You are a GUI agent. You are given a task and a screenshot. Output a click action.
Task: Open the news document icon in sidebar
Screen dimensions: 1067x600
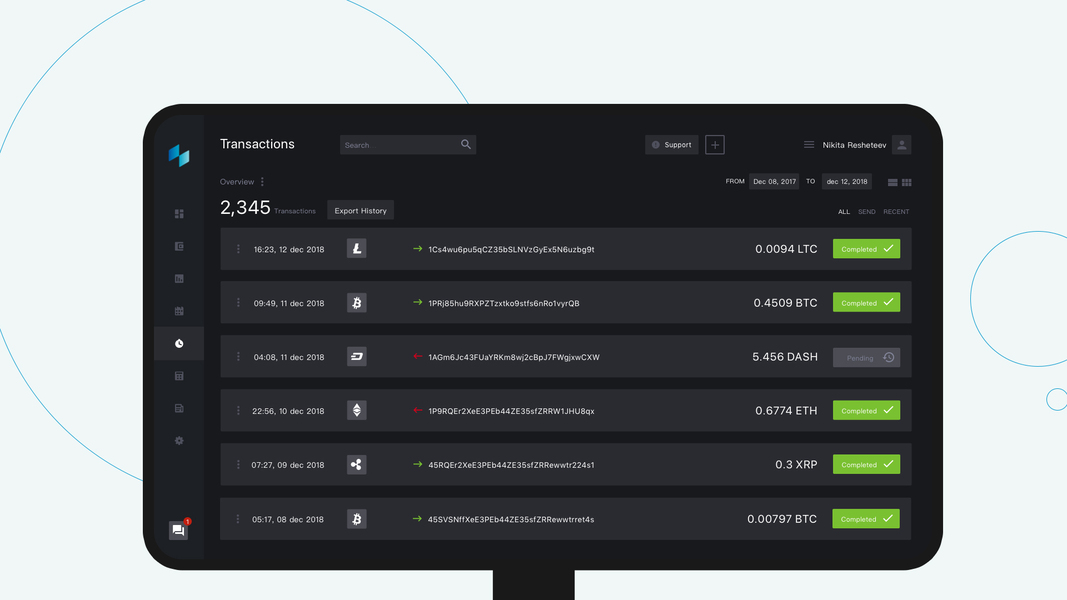click(179, 408)
